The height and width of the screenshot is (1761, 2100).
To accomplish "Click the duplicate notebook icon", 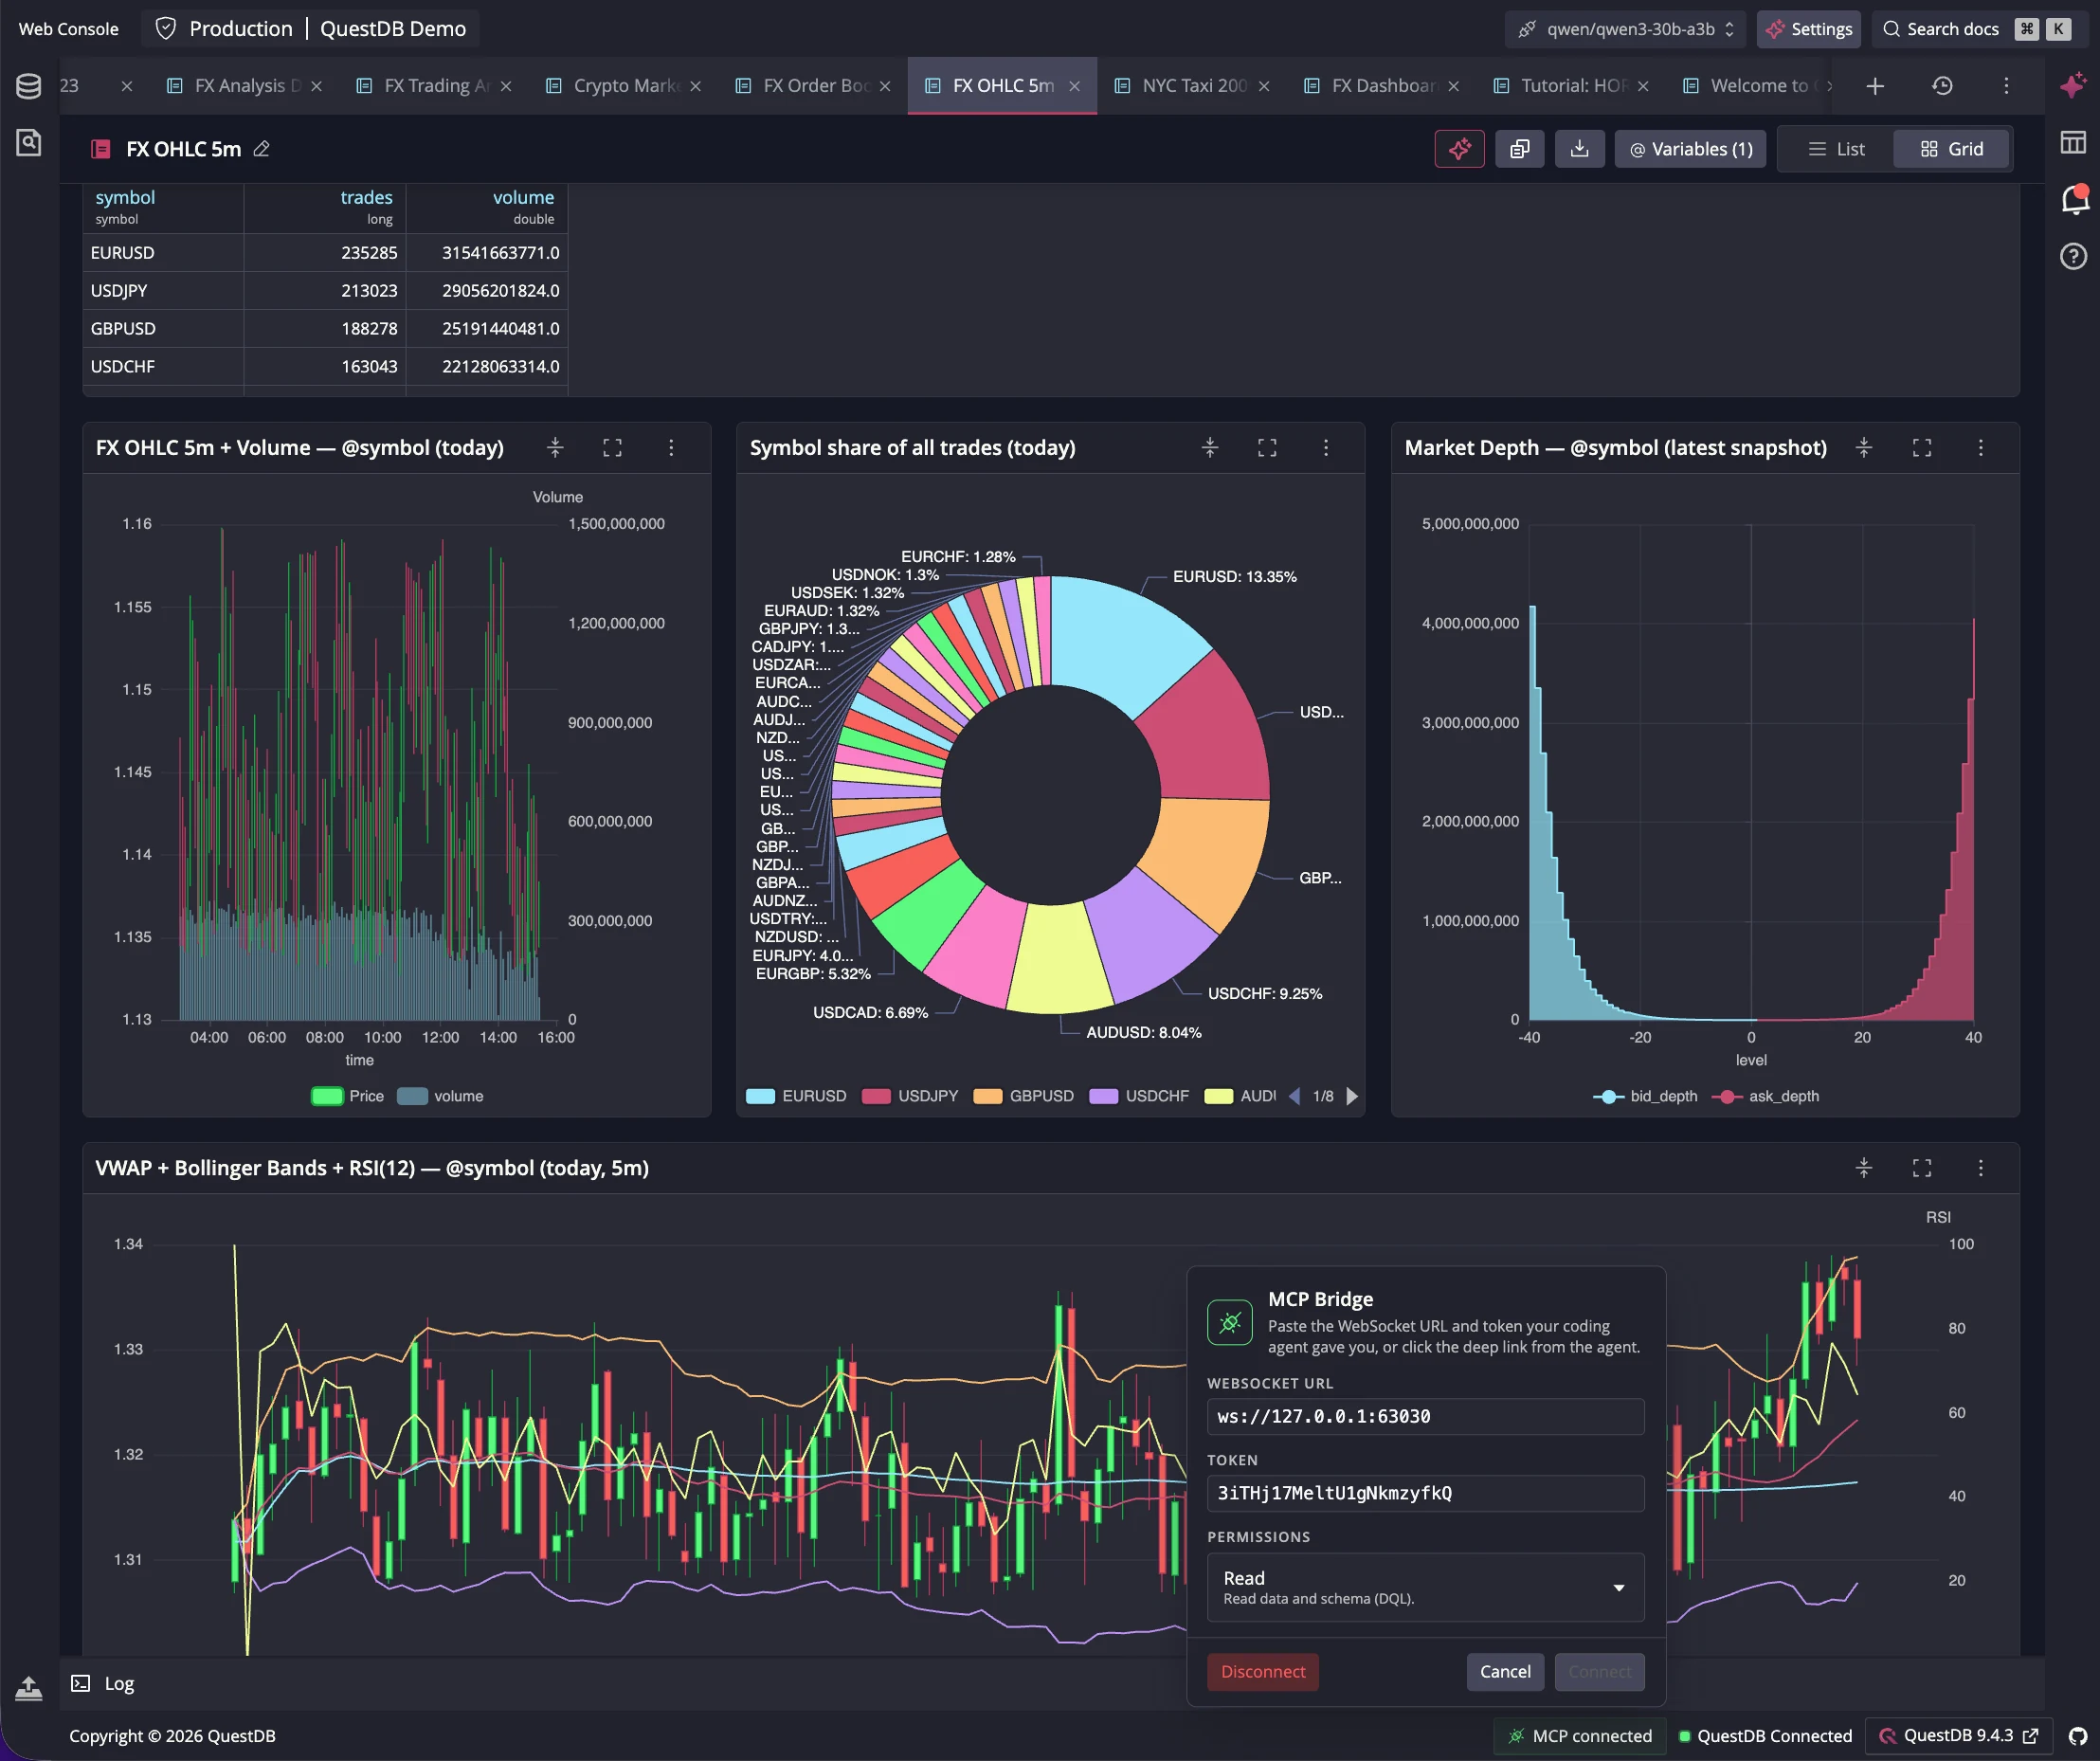I will pos(1519,149).
